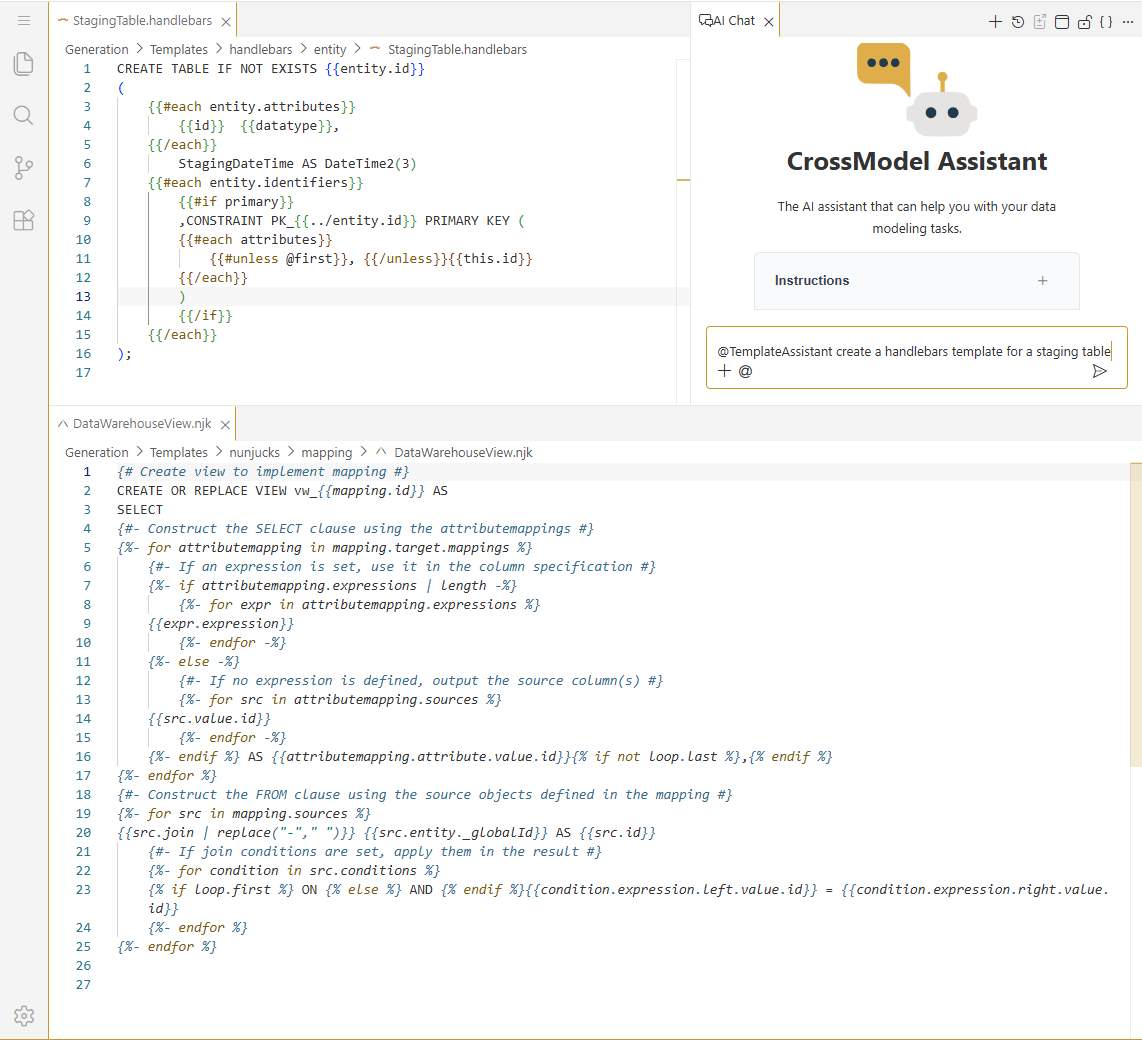Image resolution: width=1142 pixels, height=1040 pixels.
Task: Click ',CONSTRAINT PK_' code line
Action: (351, 221)
